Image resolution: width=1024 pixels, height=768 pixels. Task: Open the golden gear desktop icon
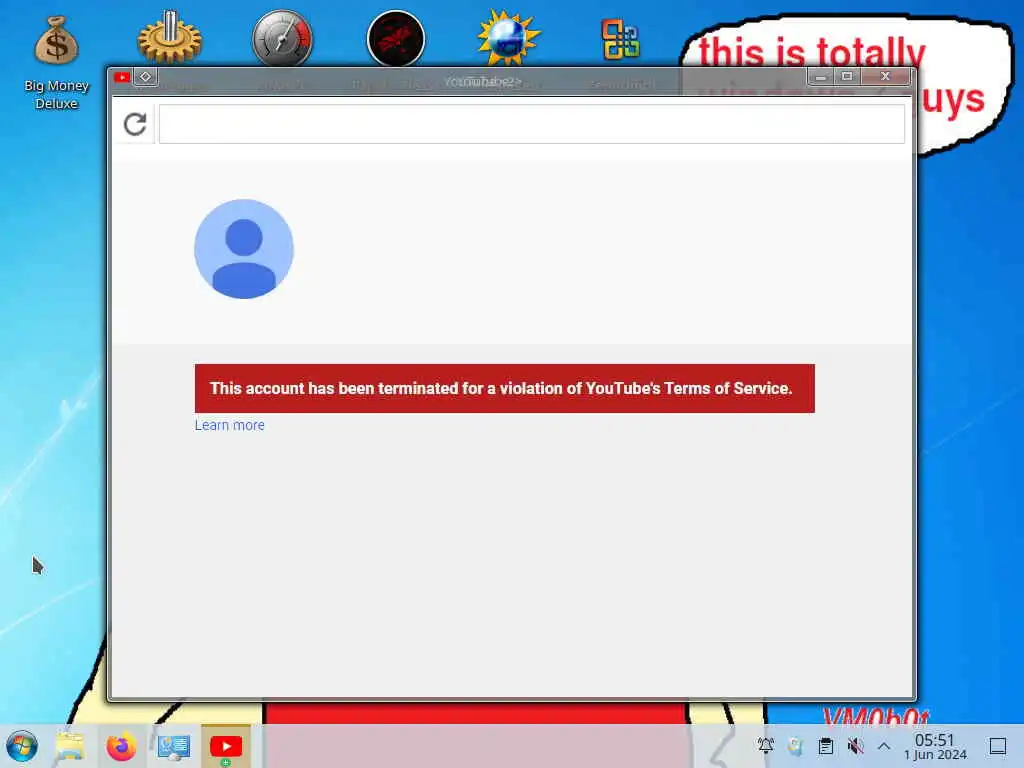170,37
